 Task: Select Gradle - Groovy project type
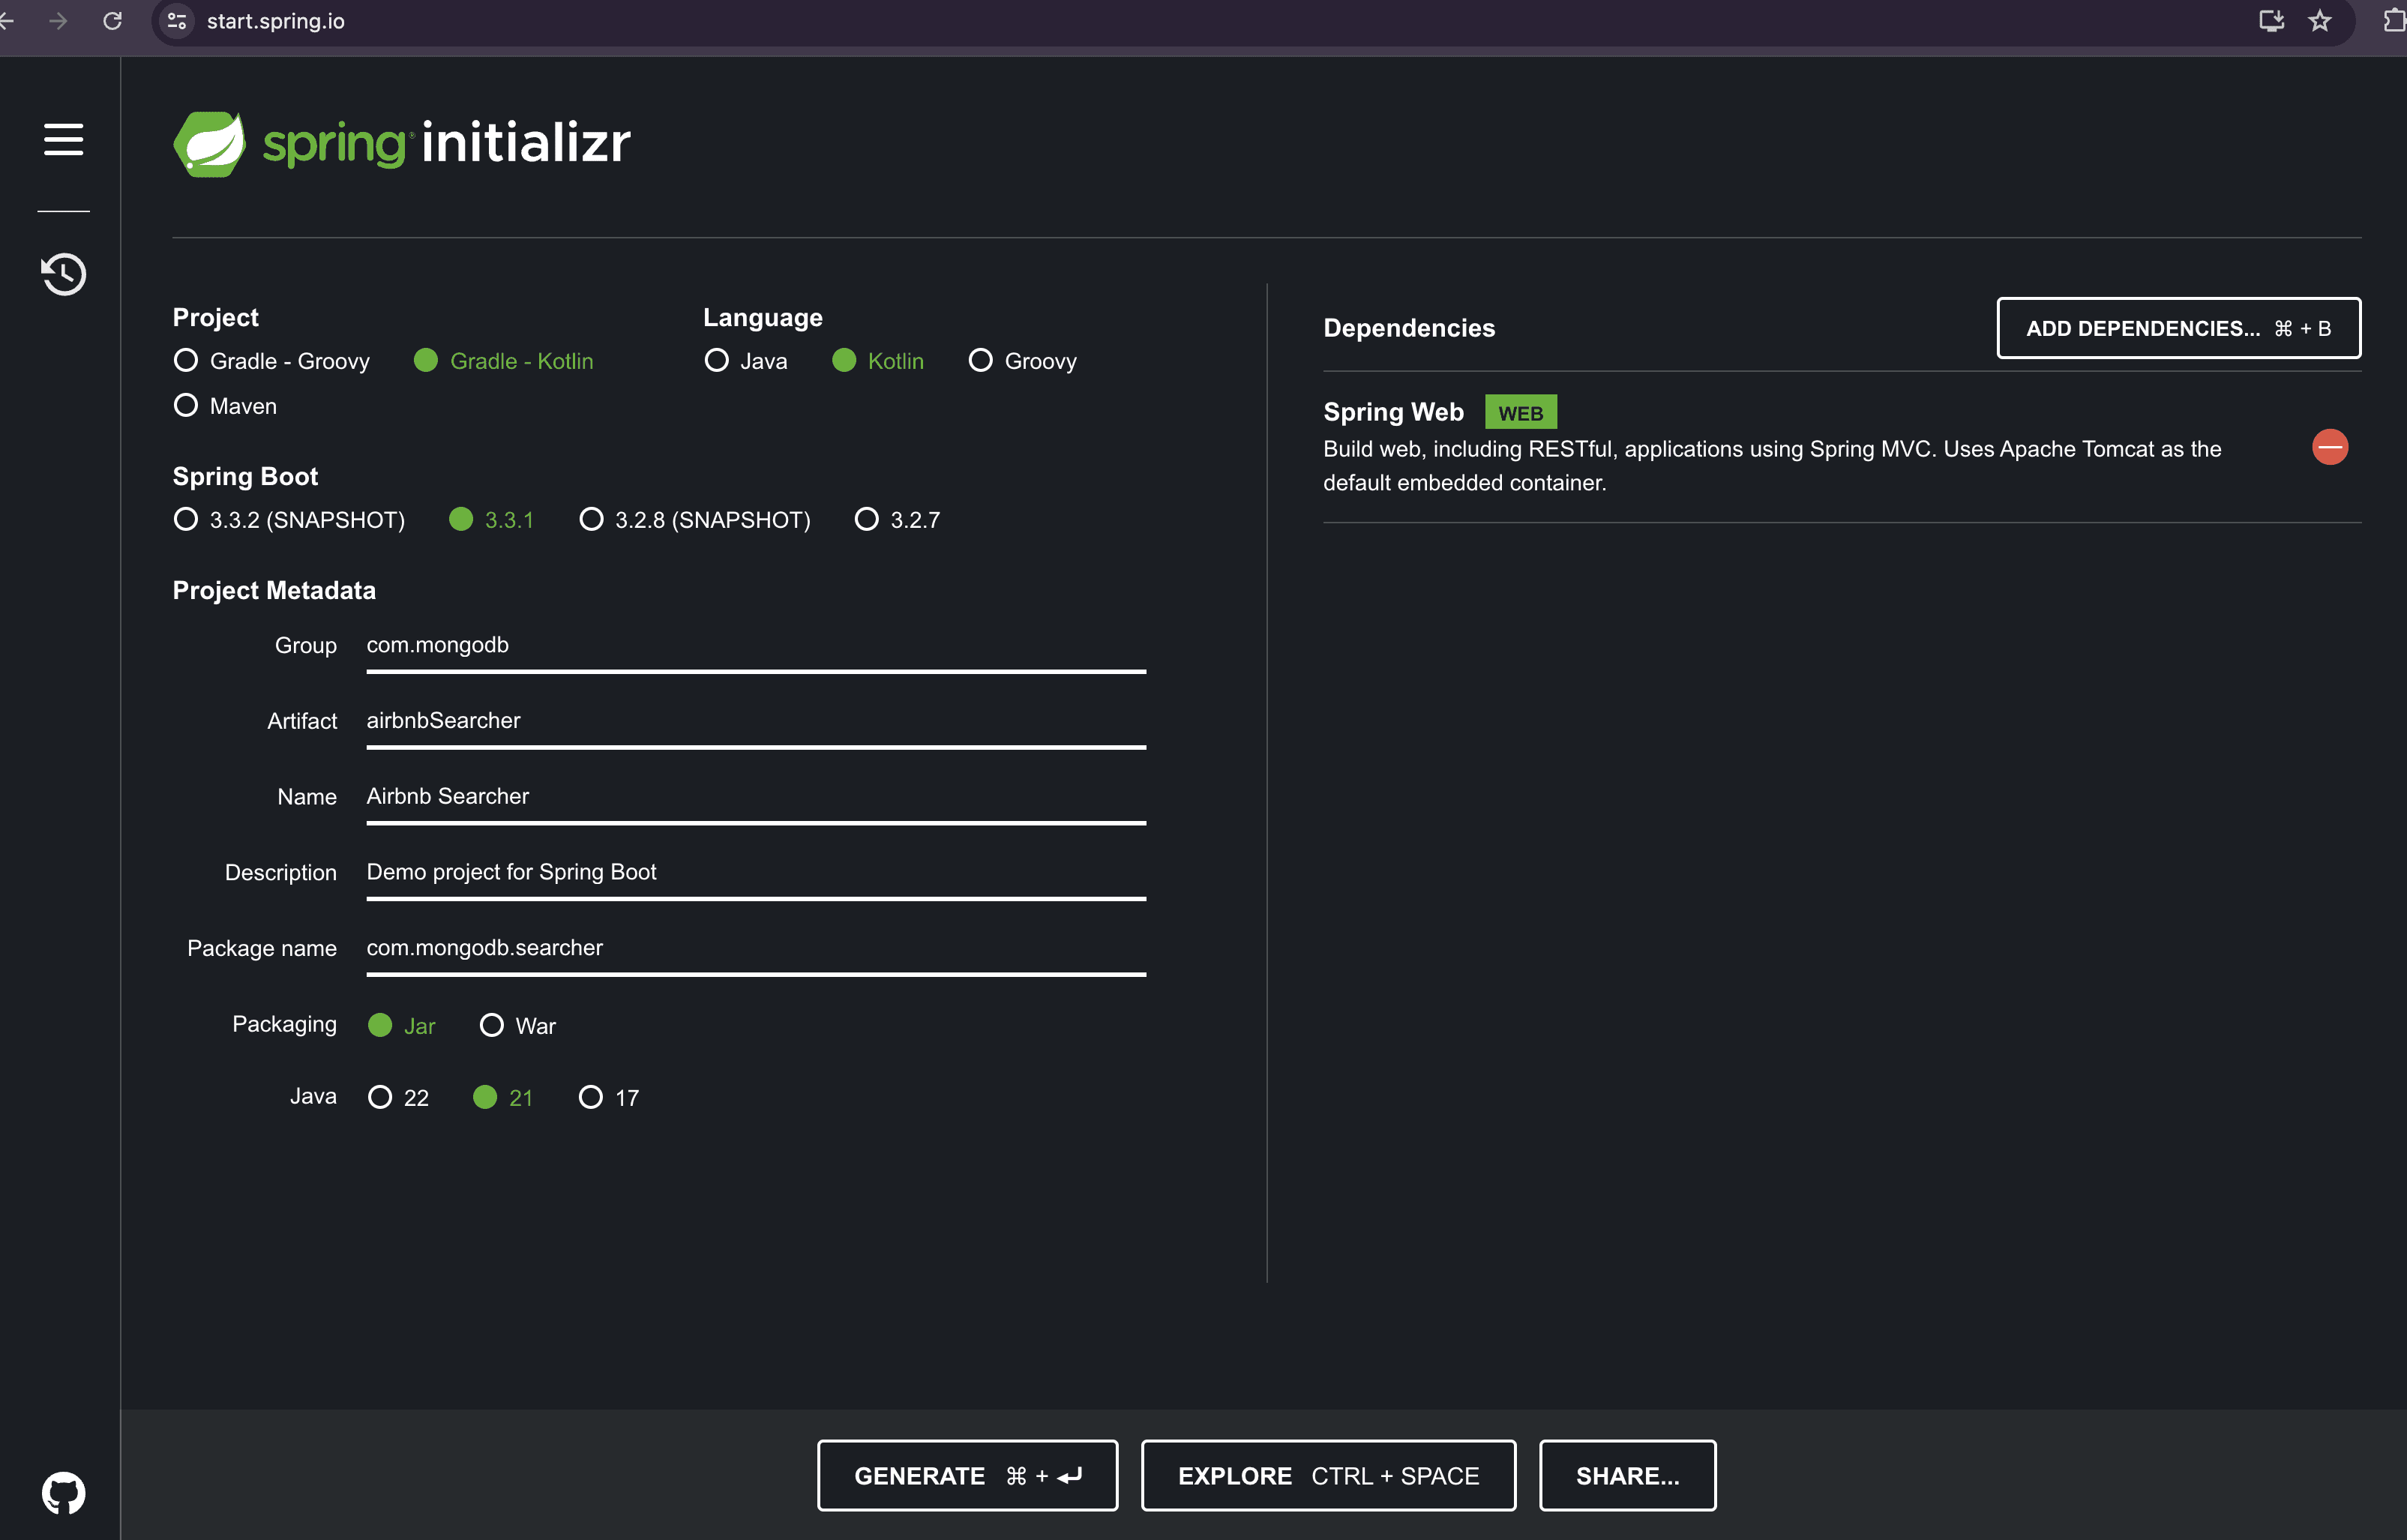coord(271,361)
